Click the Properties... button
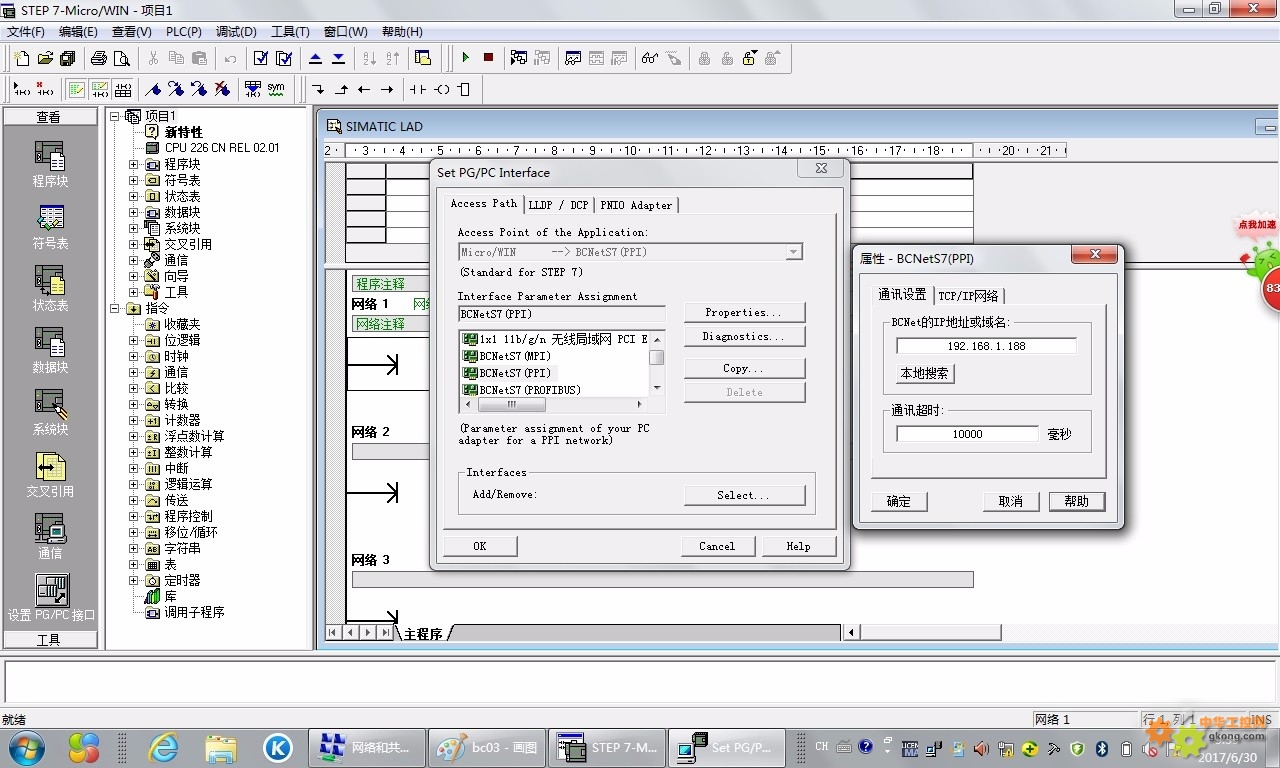 744,313
